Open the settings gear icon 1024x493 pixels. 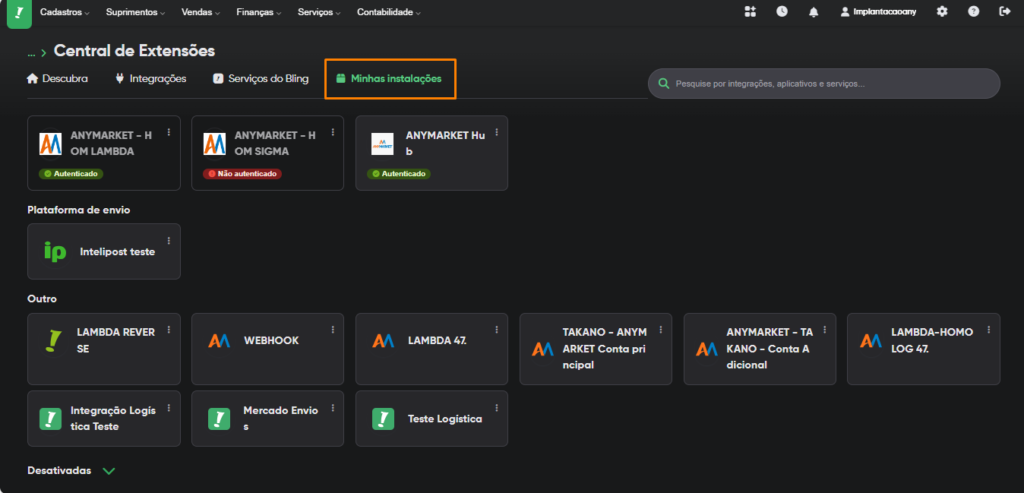(941, 12)
